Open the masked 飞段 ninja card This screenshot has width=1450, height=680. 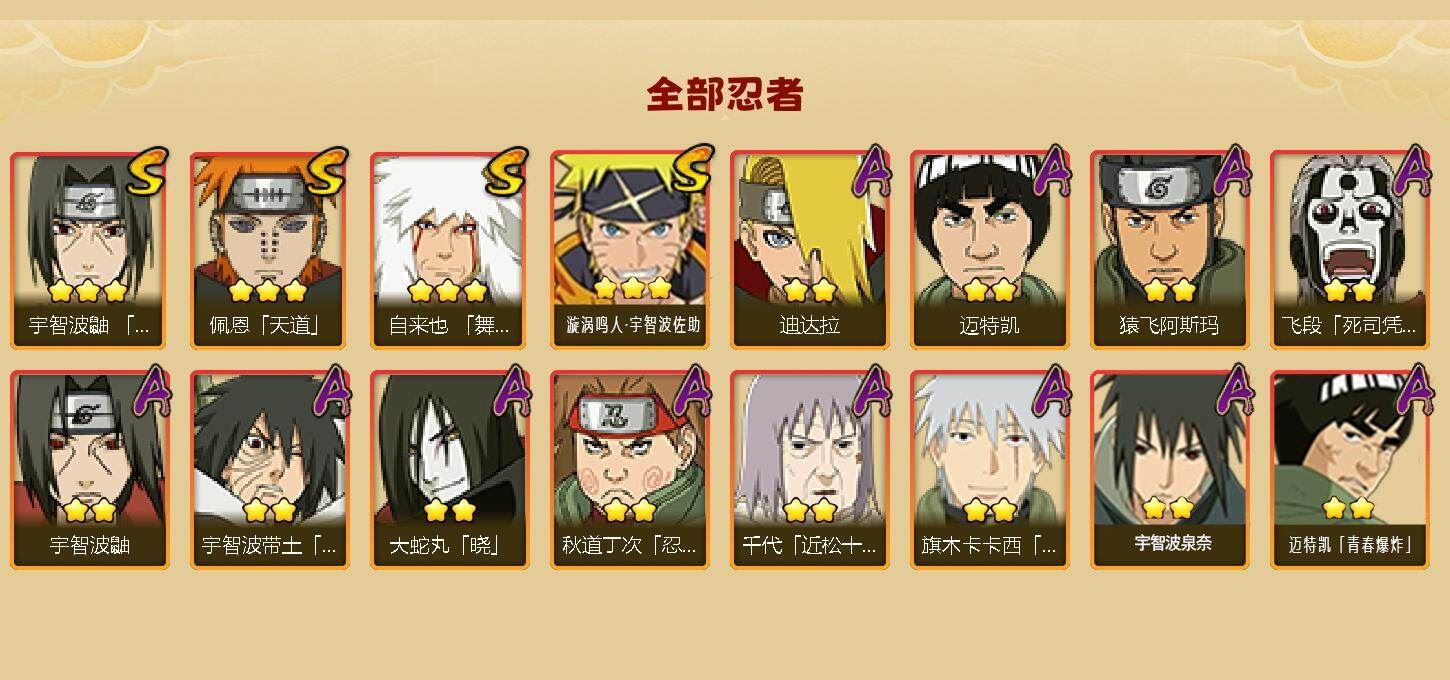pos(1350,250)
